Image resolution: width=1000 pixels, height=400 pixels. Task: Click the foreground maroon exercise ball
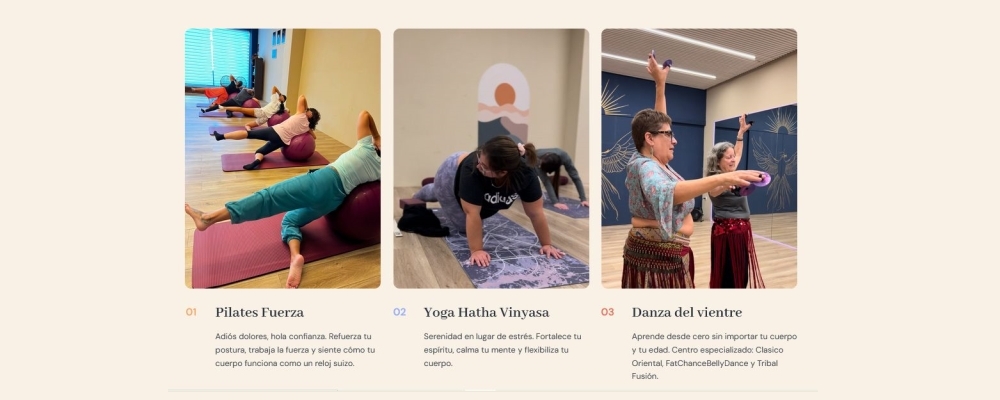[355, 212]
